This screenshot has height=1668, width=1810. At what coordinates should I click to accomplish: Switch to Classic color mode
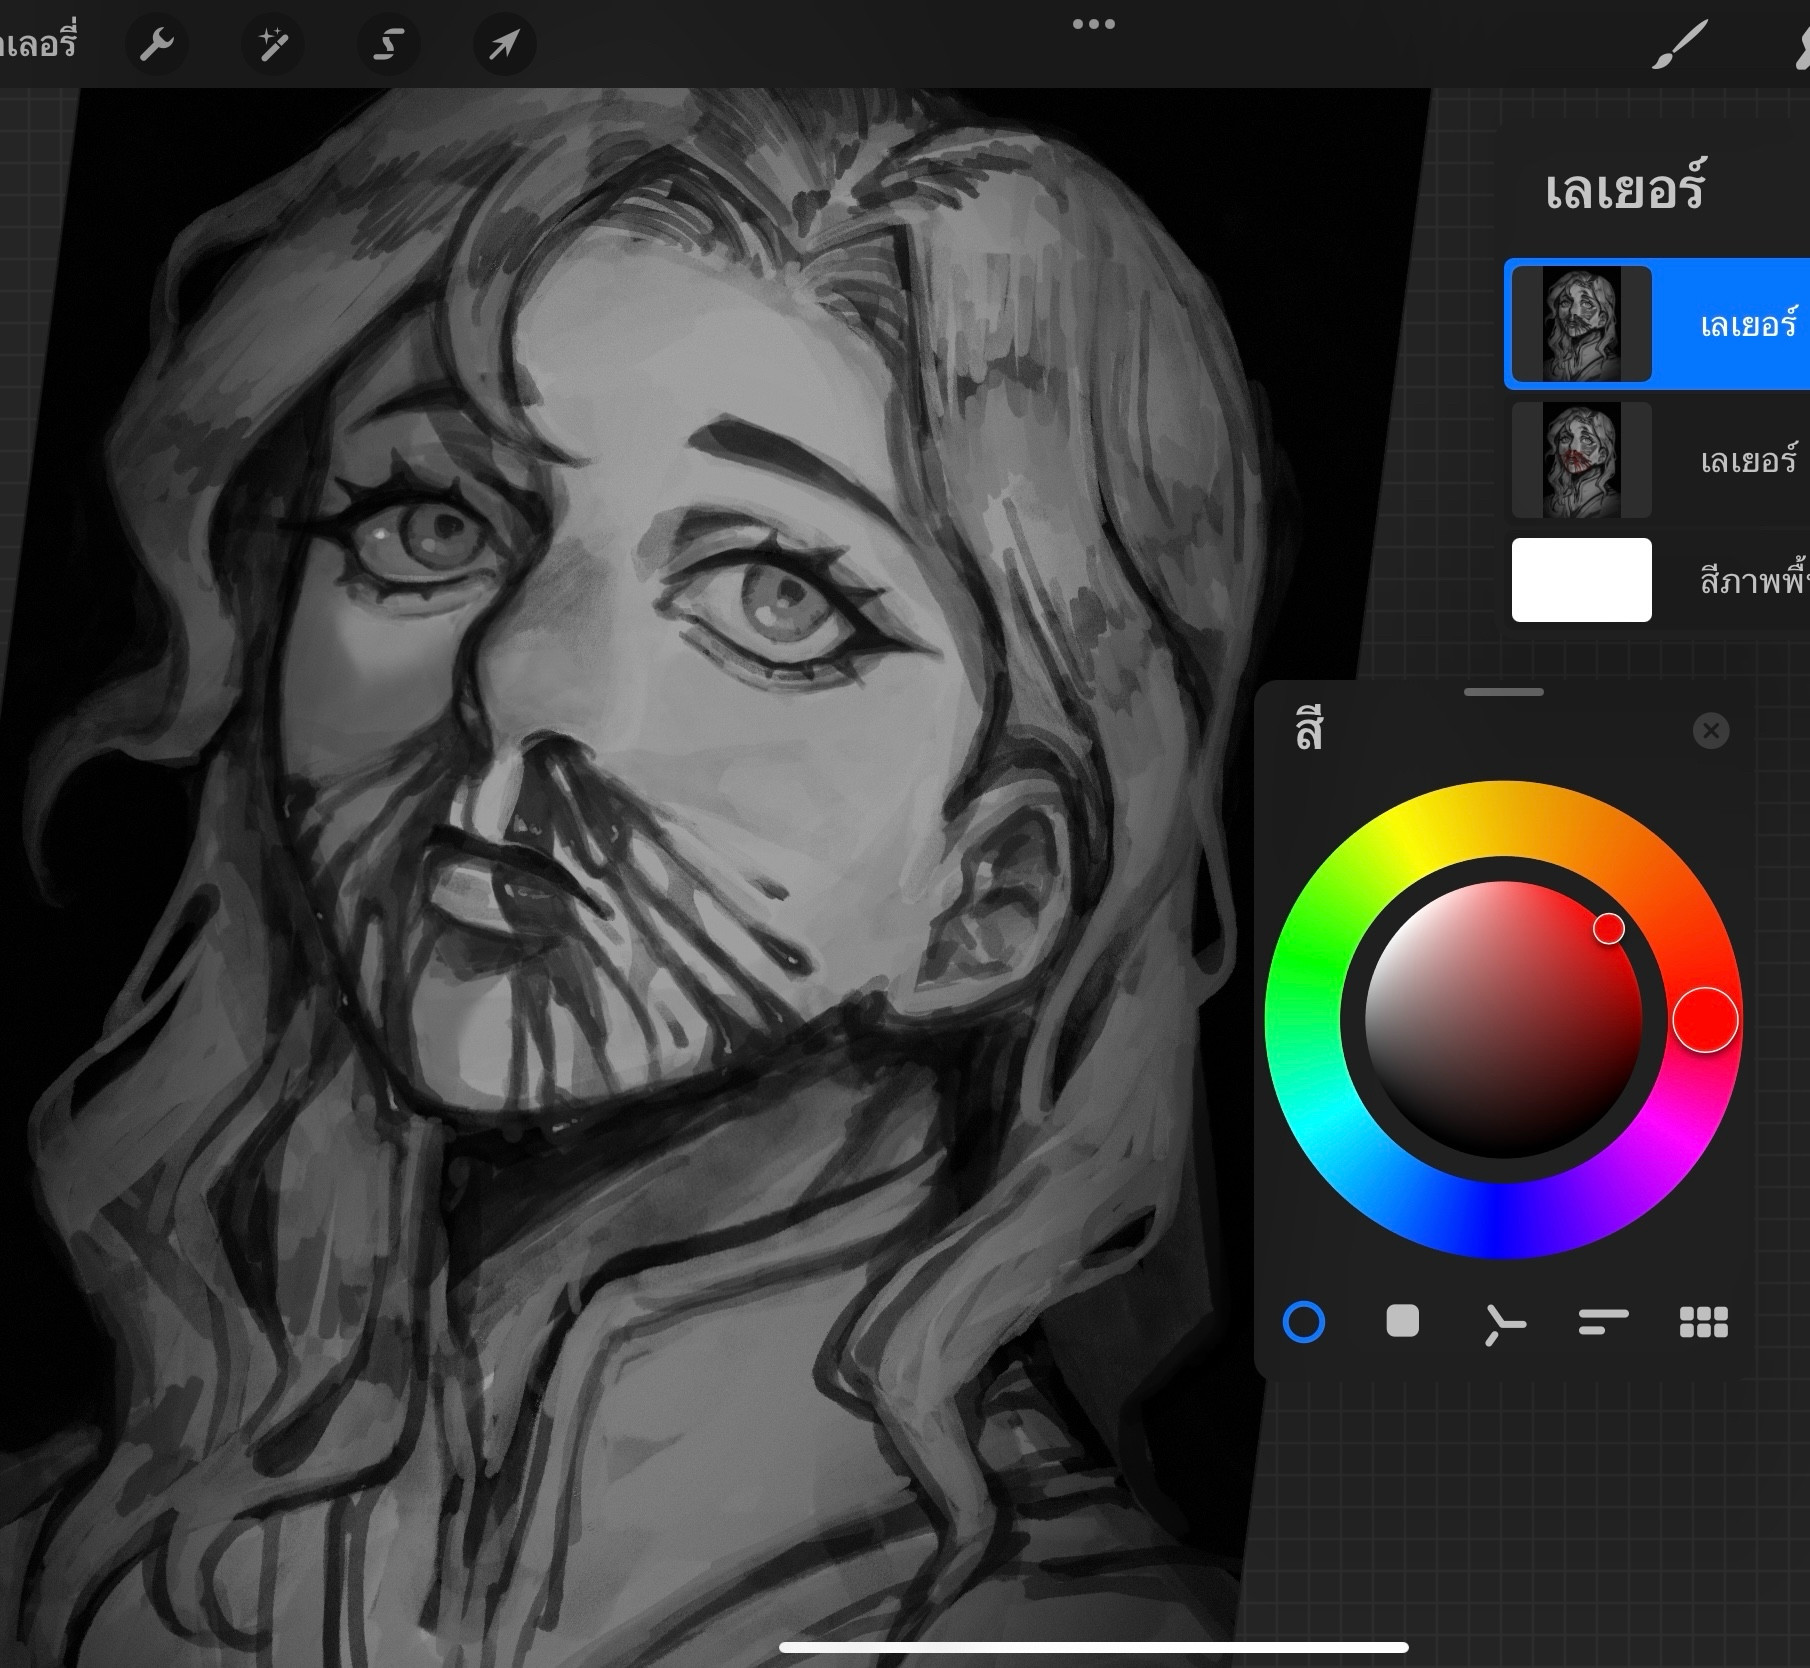coord(1403,1322)
